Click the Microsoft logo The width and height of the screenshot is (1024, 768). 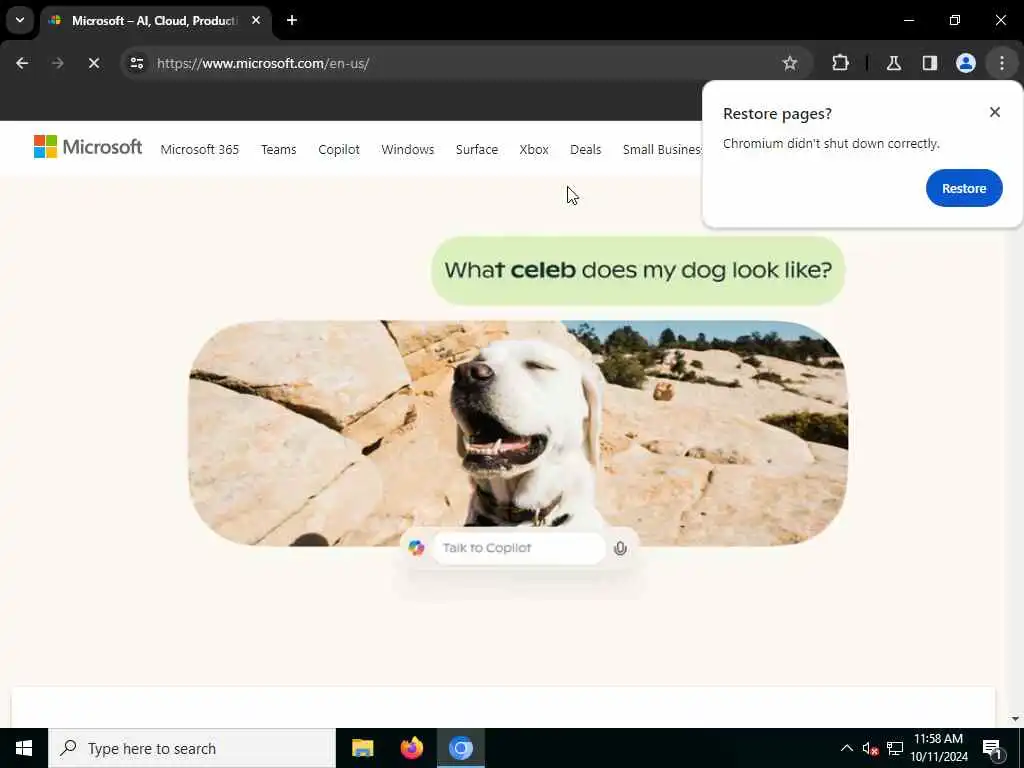[88, 147]
